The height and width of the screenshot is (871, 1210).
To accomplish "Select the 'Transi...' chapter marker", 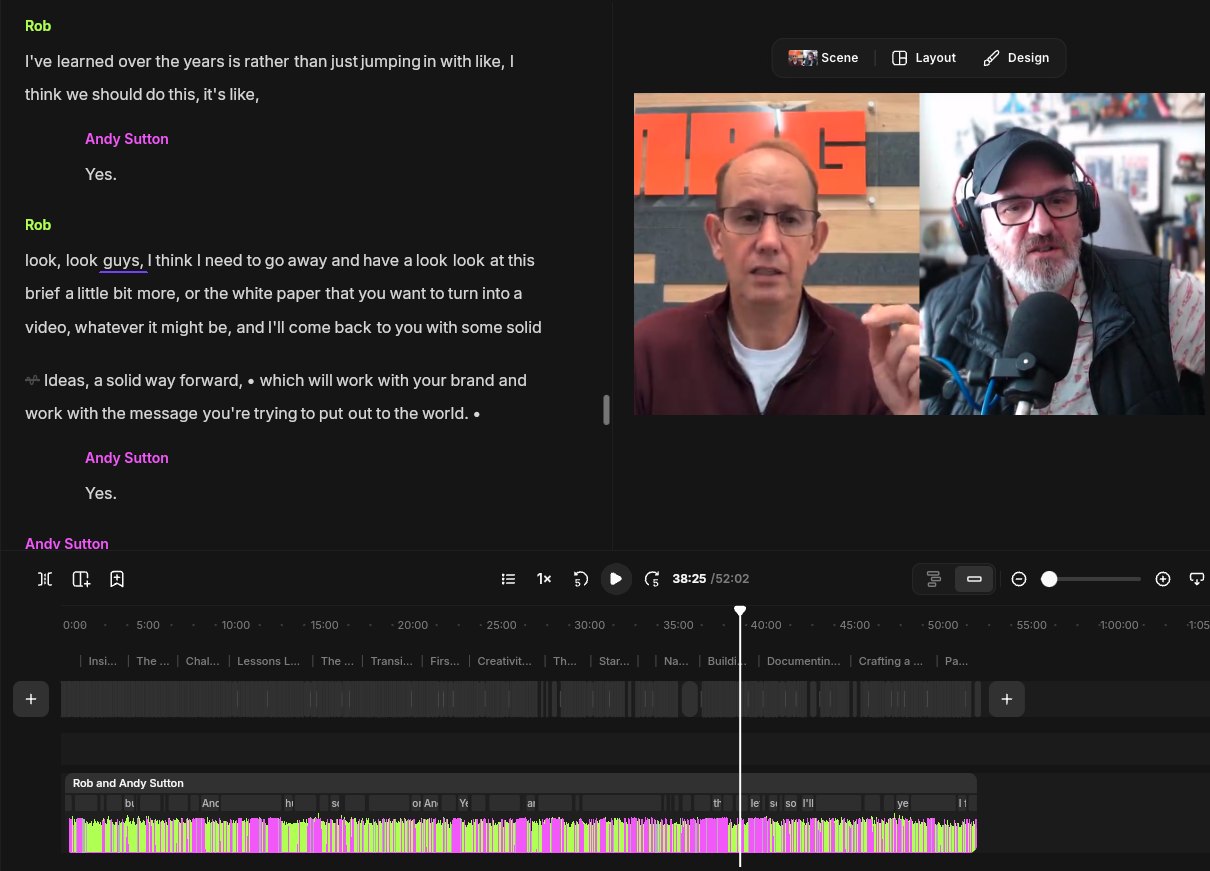I will [x=391, y=661].
